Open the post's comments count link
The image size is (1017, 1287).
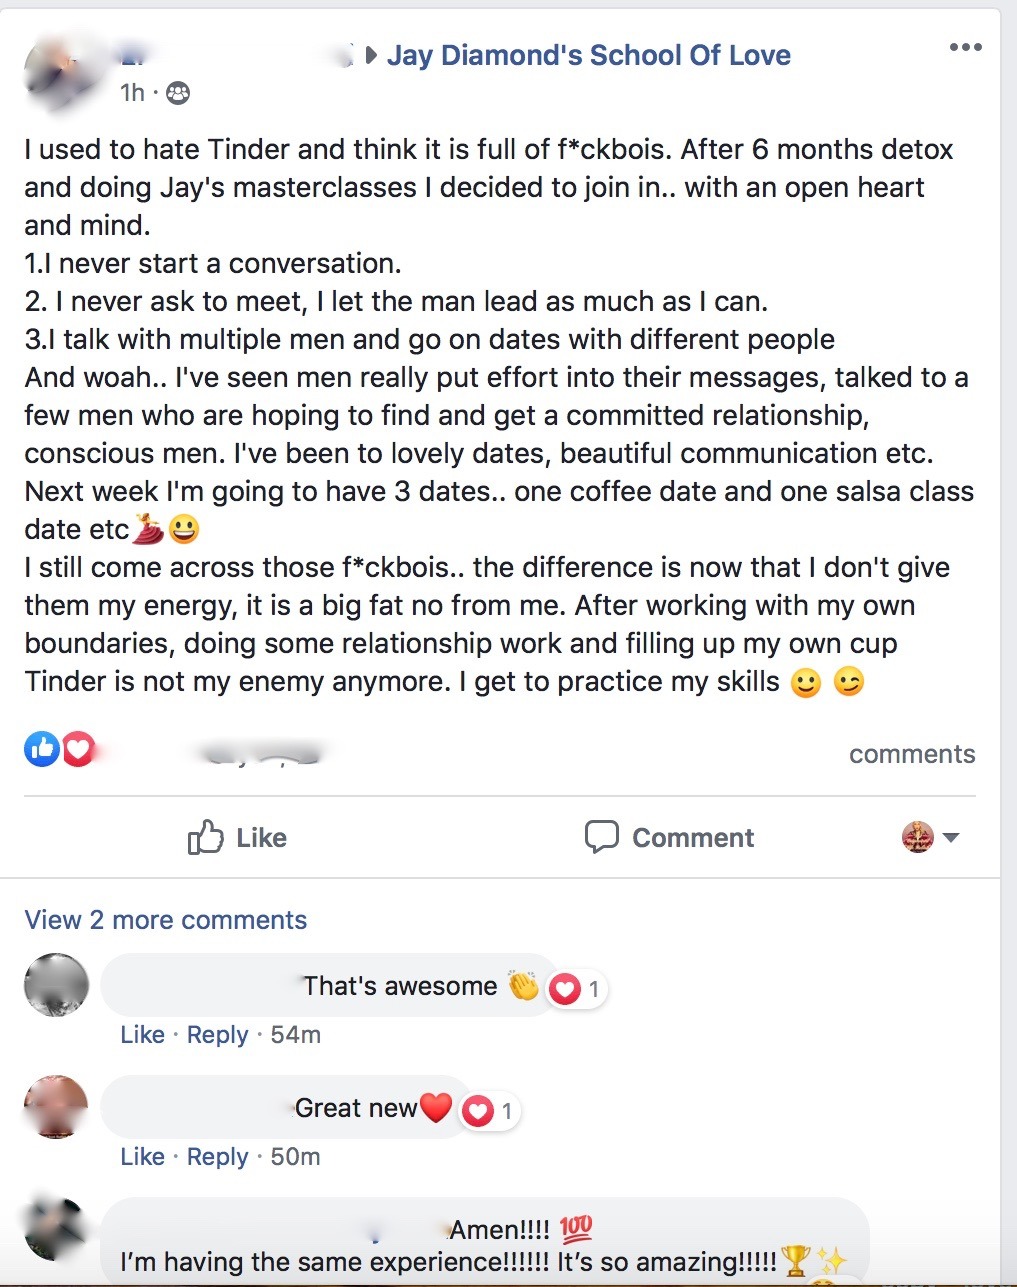911,754
